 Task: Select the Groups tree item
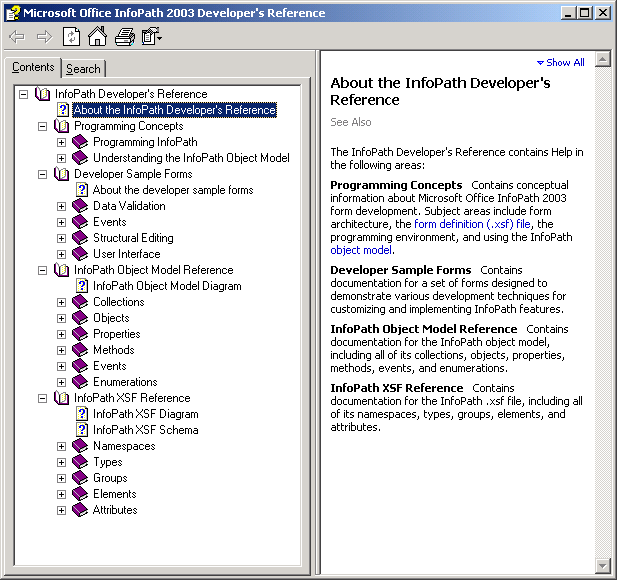click(x=110, y=478)
